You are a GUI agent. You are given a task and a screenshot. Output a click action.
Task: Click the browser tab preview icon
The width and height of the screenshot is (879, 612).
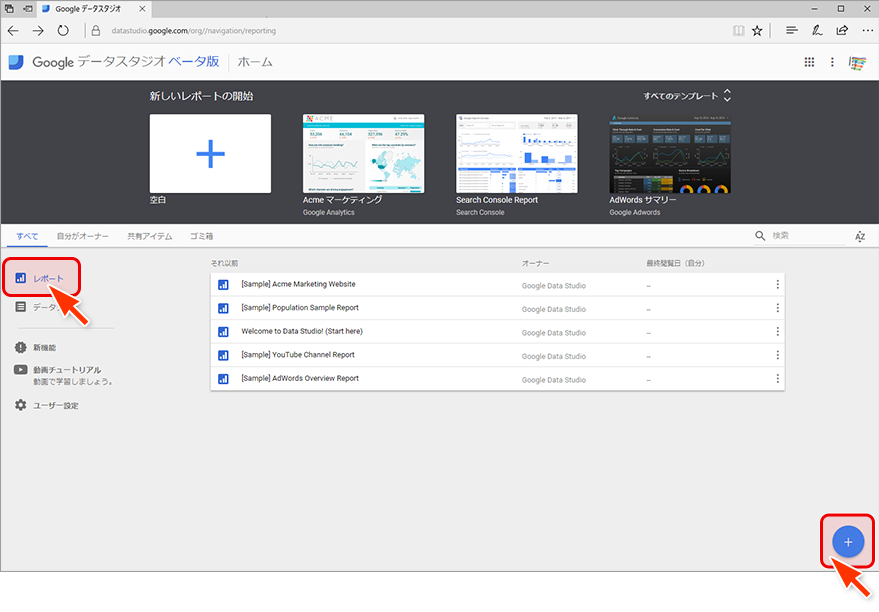[9, 9]
